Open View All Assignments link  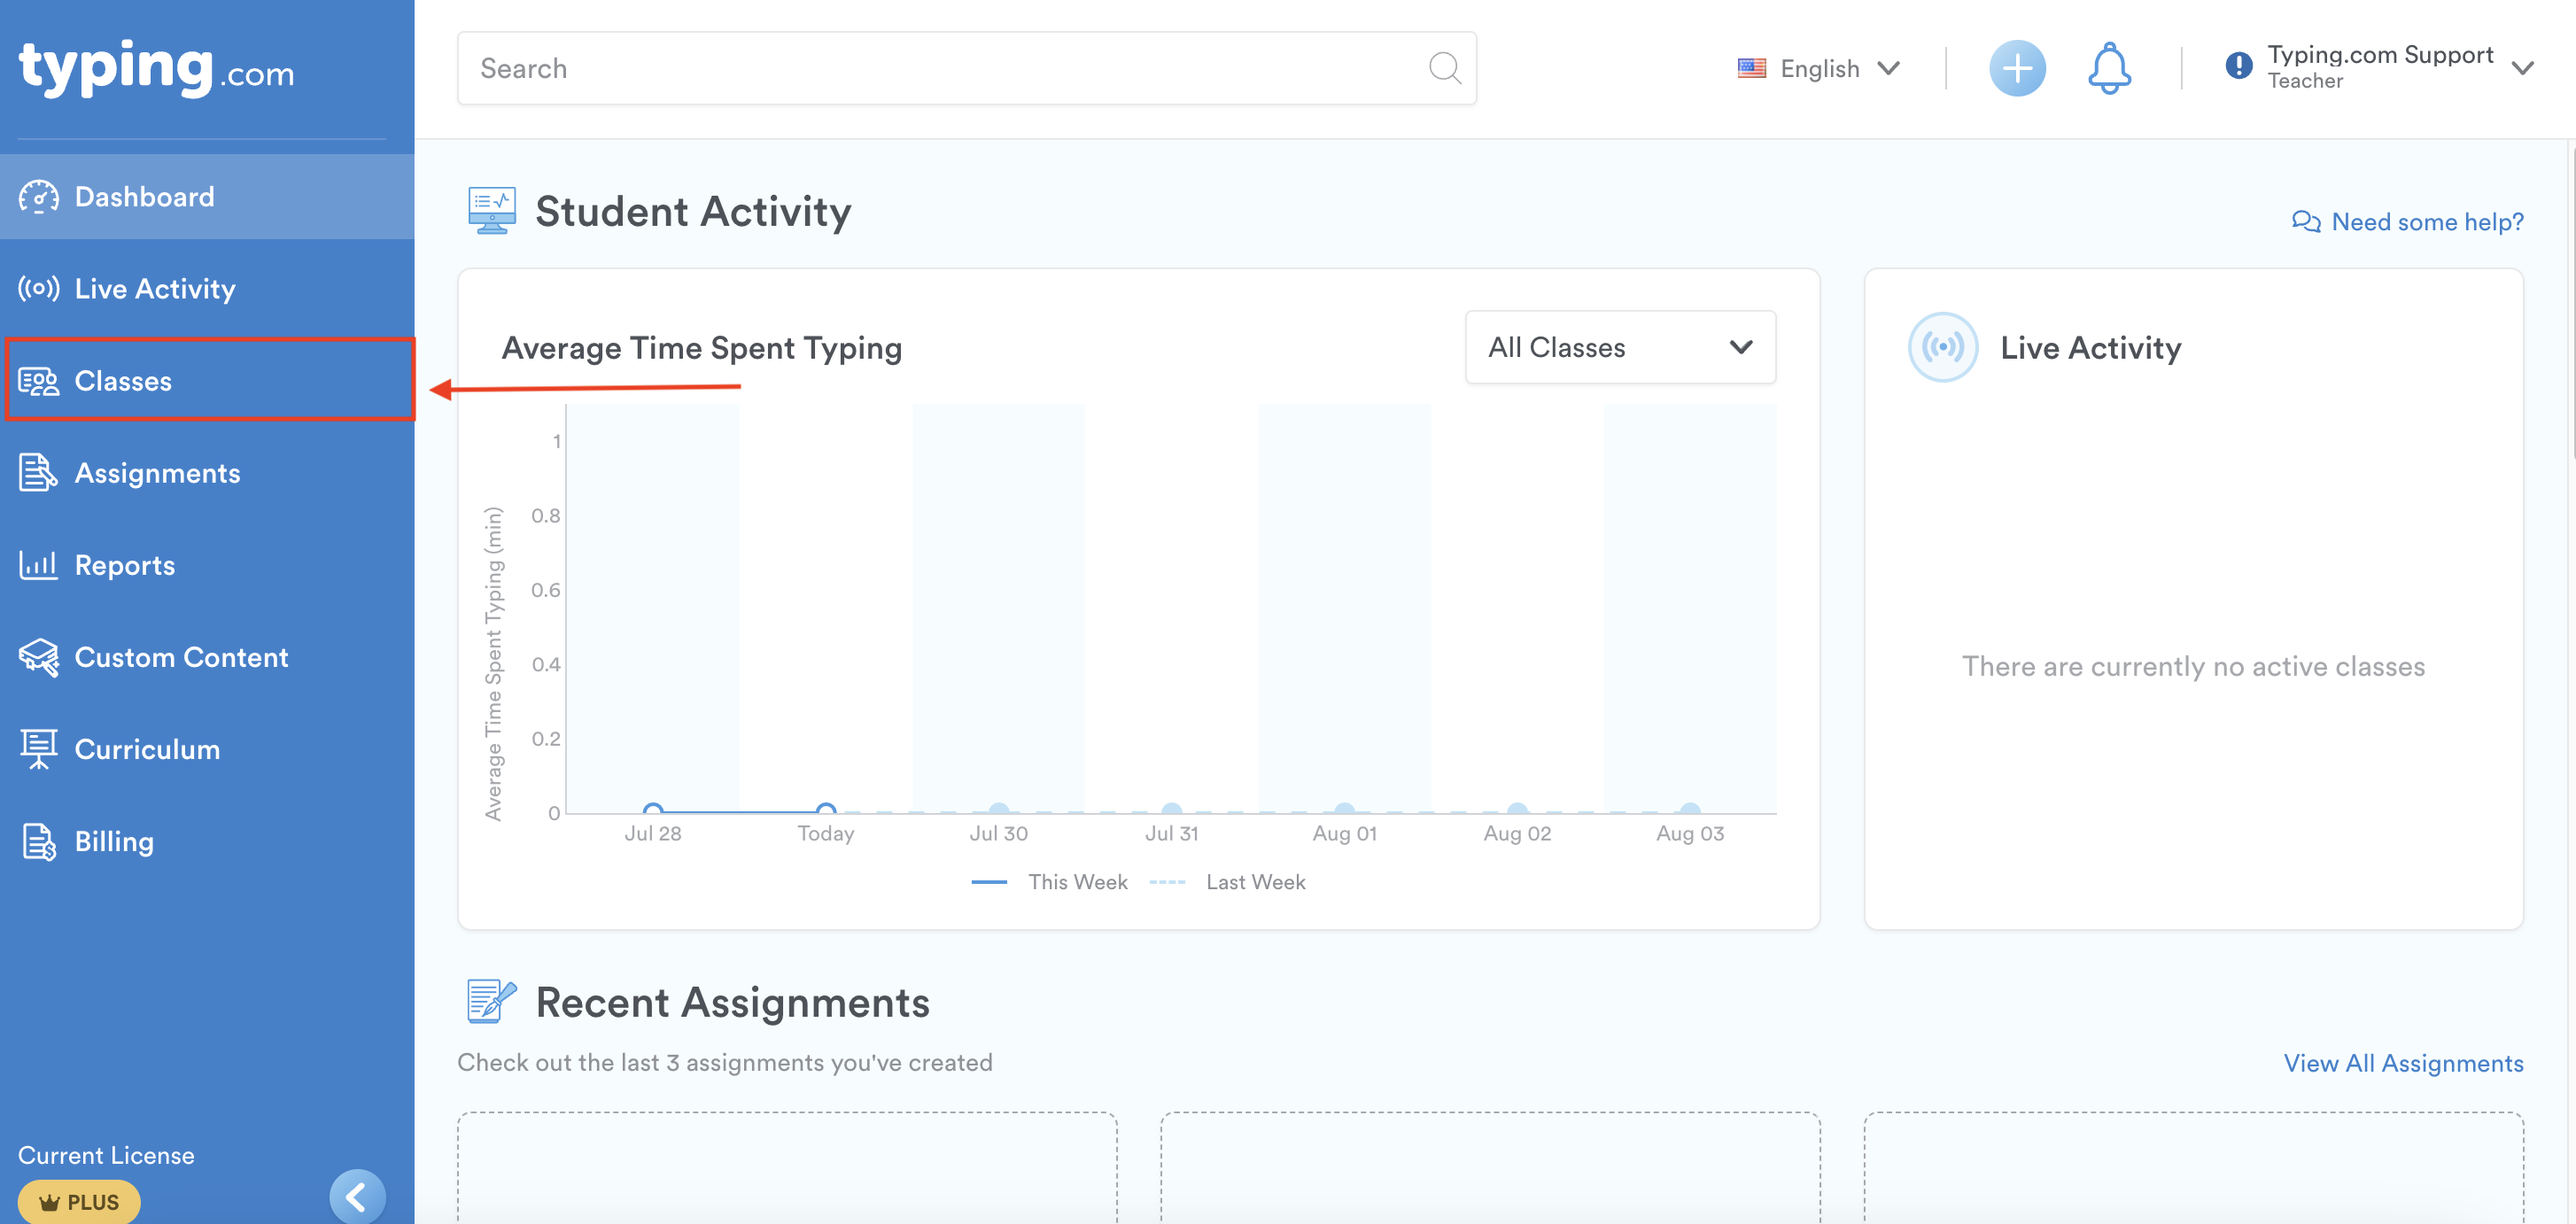click(x=2402, y=1063)
